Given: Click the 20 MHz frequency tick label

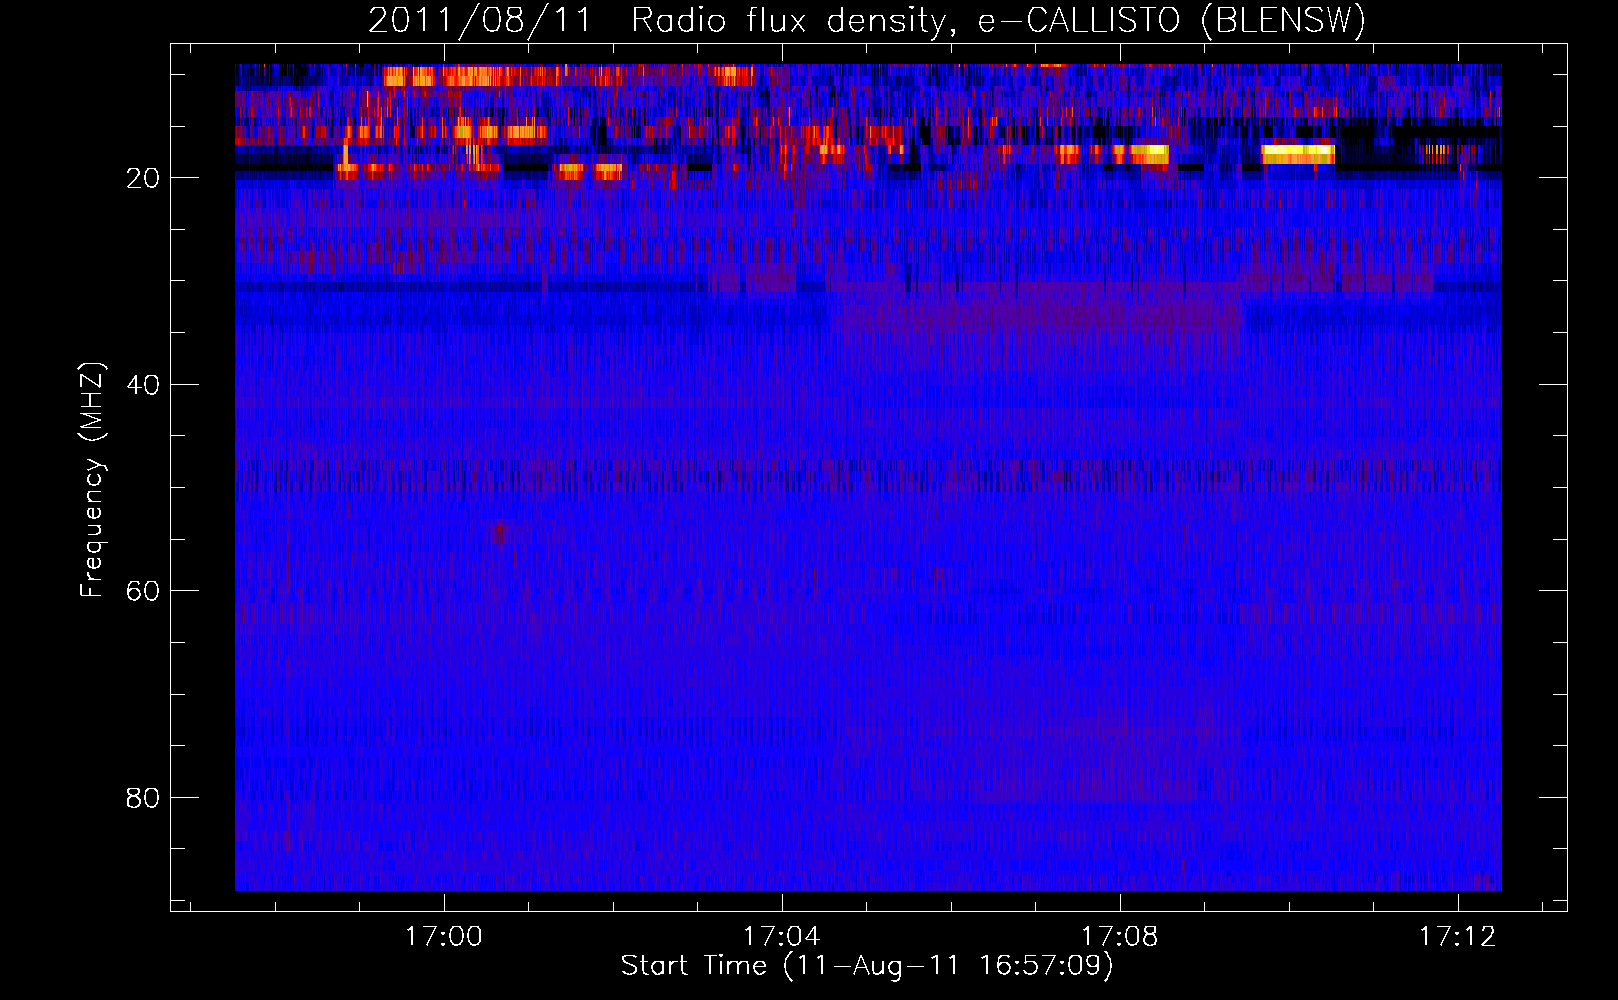Looking at the screenshot, I should [143, 178].
